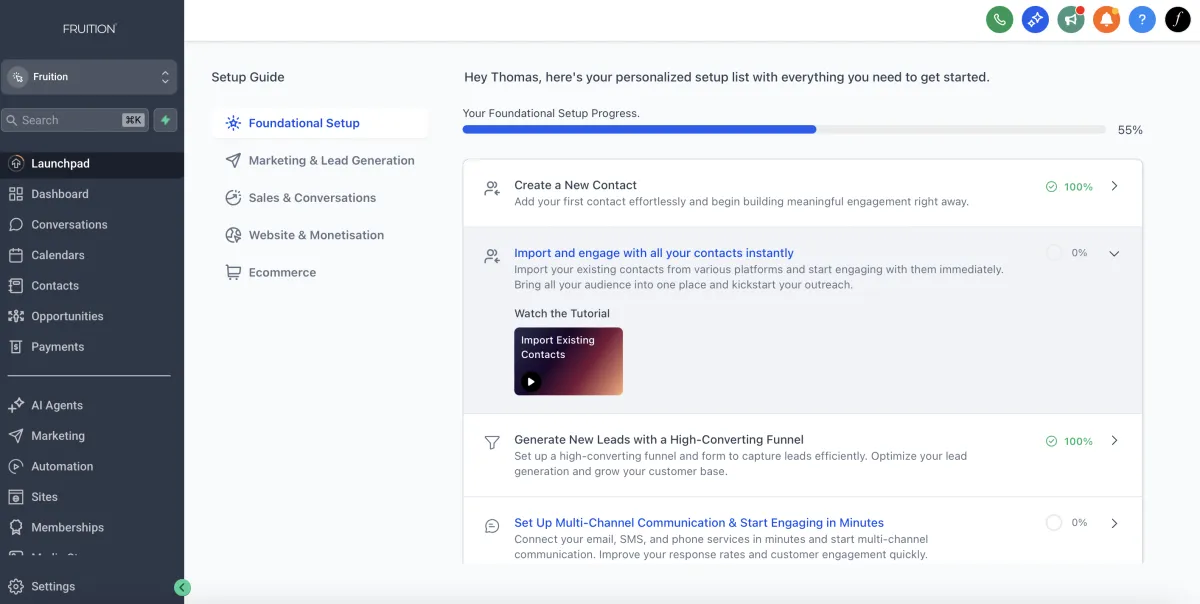The width and height of the screenshot is (1200, 604).
Task: Open Set Up Multi-Channel Communication link
Action: (x=699, y=523)
